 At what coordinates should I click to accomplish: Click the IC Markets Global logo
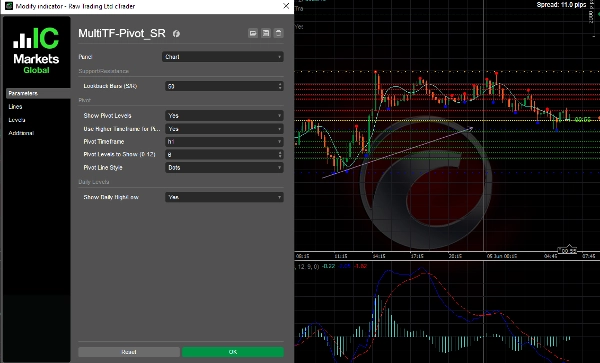[36, 50]
